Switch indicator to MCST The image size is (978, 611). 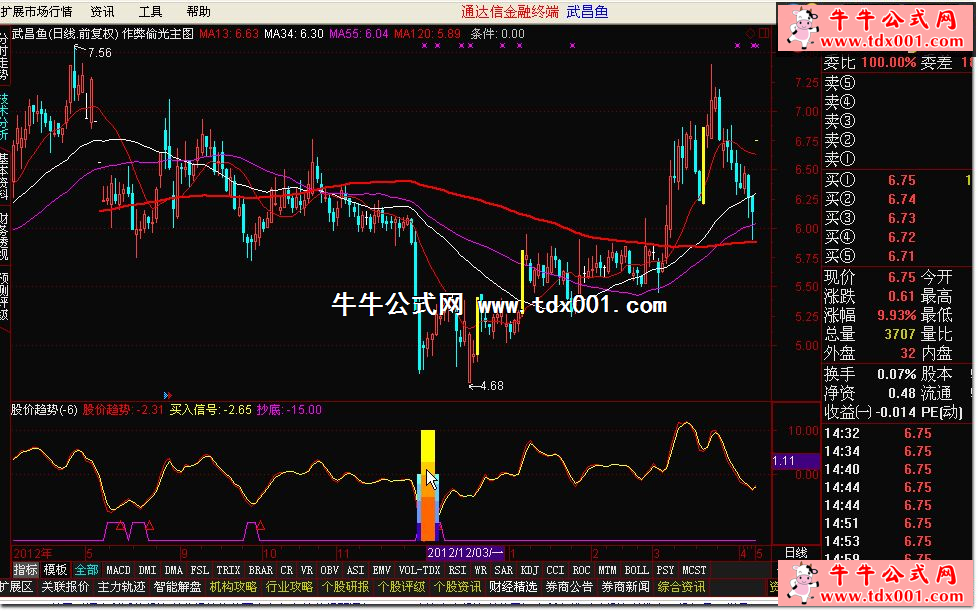[694, 570]
